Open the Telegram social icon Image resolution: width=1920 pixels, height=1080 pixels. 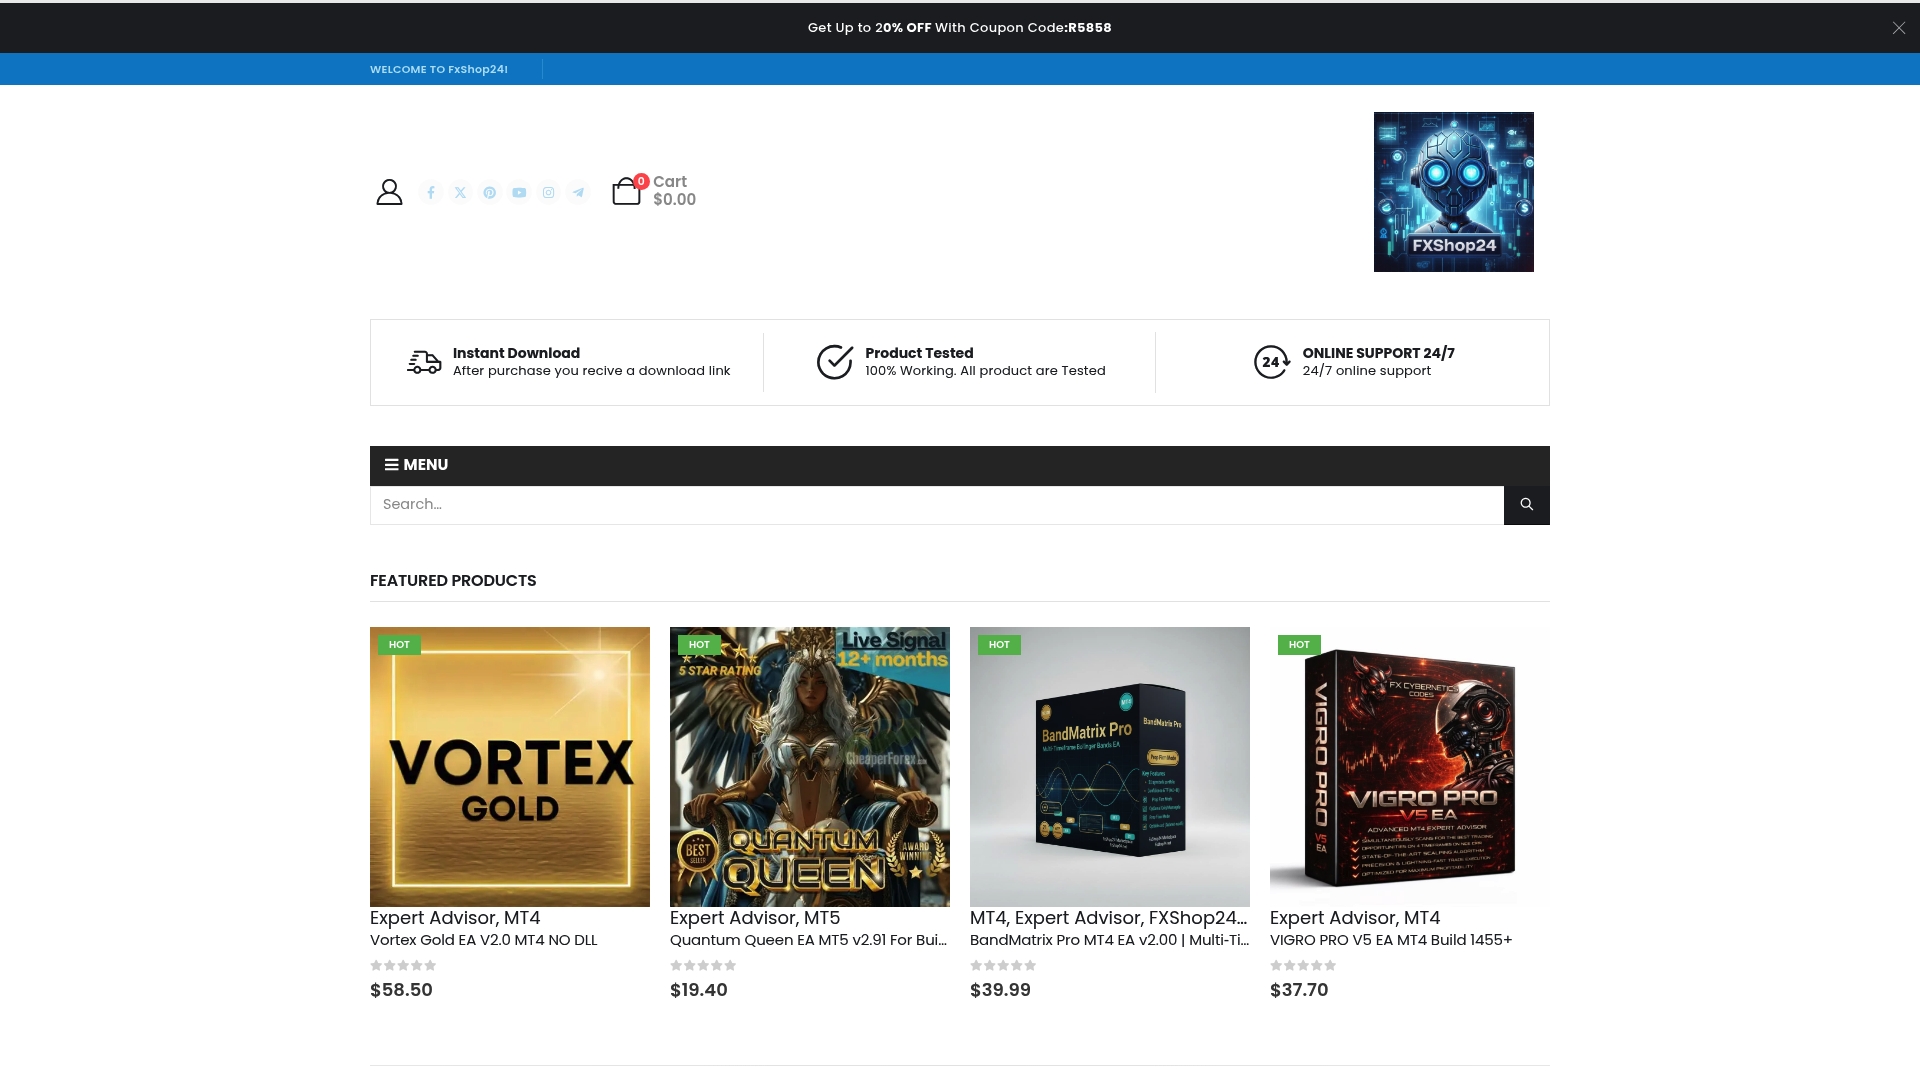pyautogui.click(x=578, y=192)
